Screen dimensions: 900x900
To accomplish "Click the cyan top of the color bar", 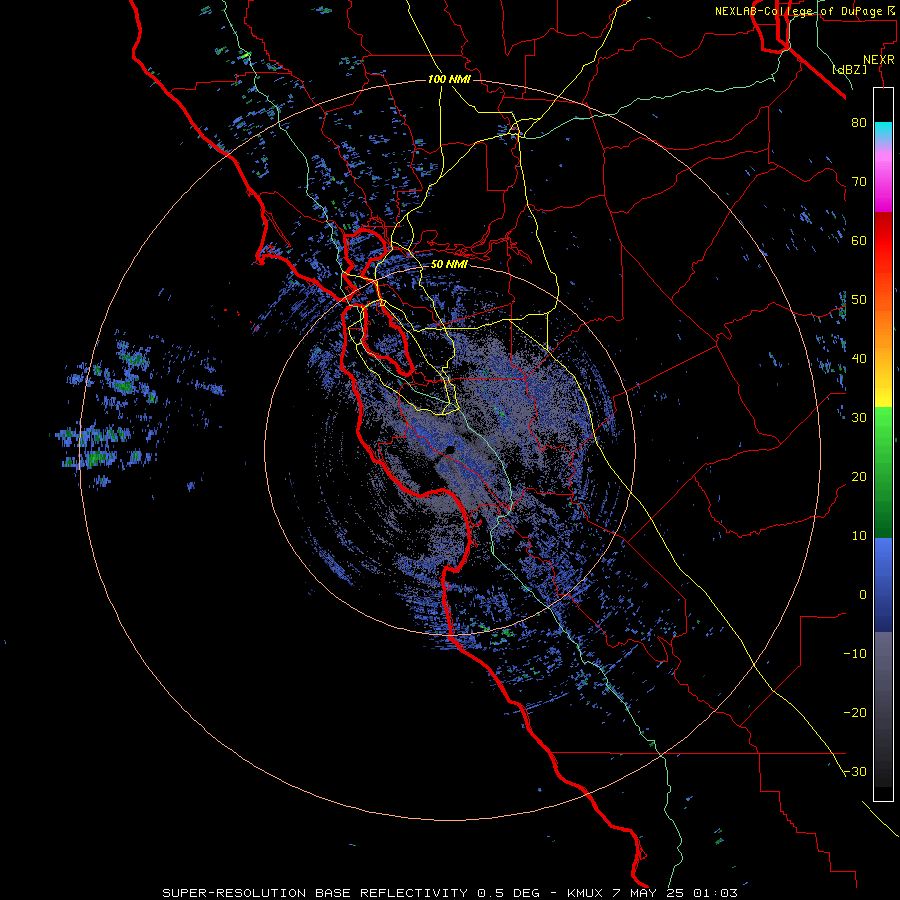I will coord(883,131).
